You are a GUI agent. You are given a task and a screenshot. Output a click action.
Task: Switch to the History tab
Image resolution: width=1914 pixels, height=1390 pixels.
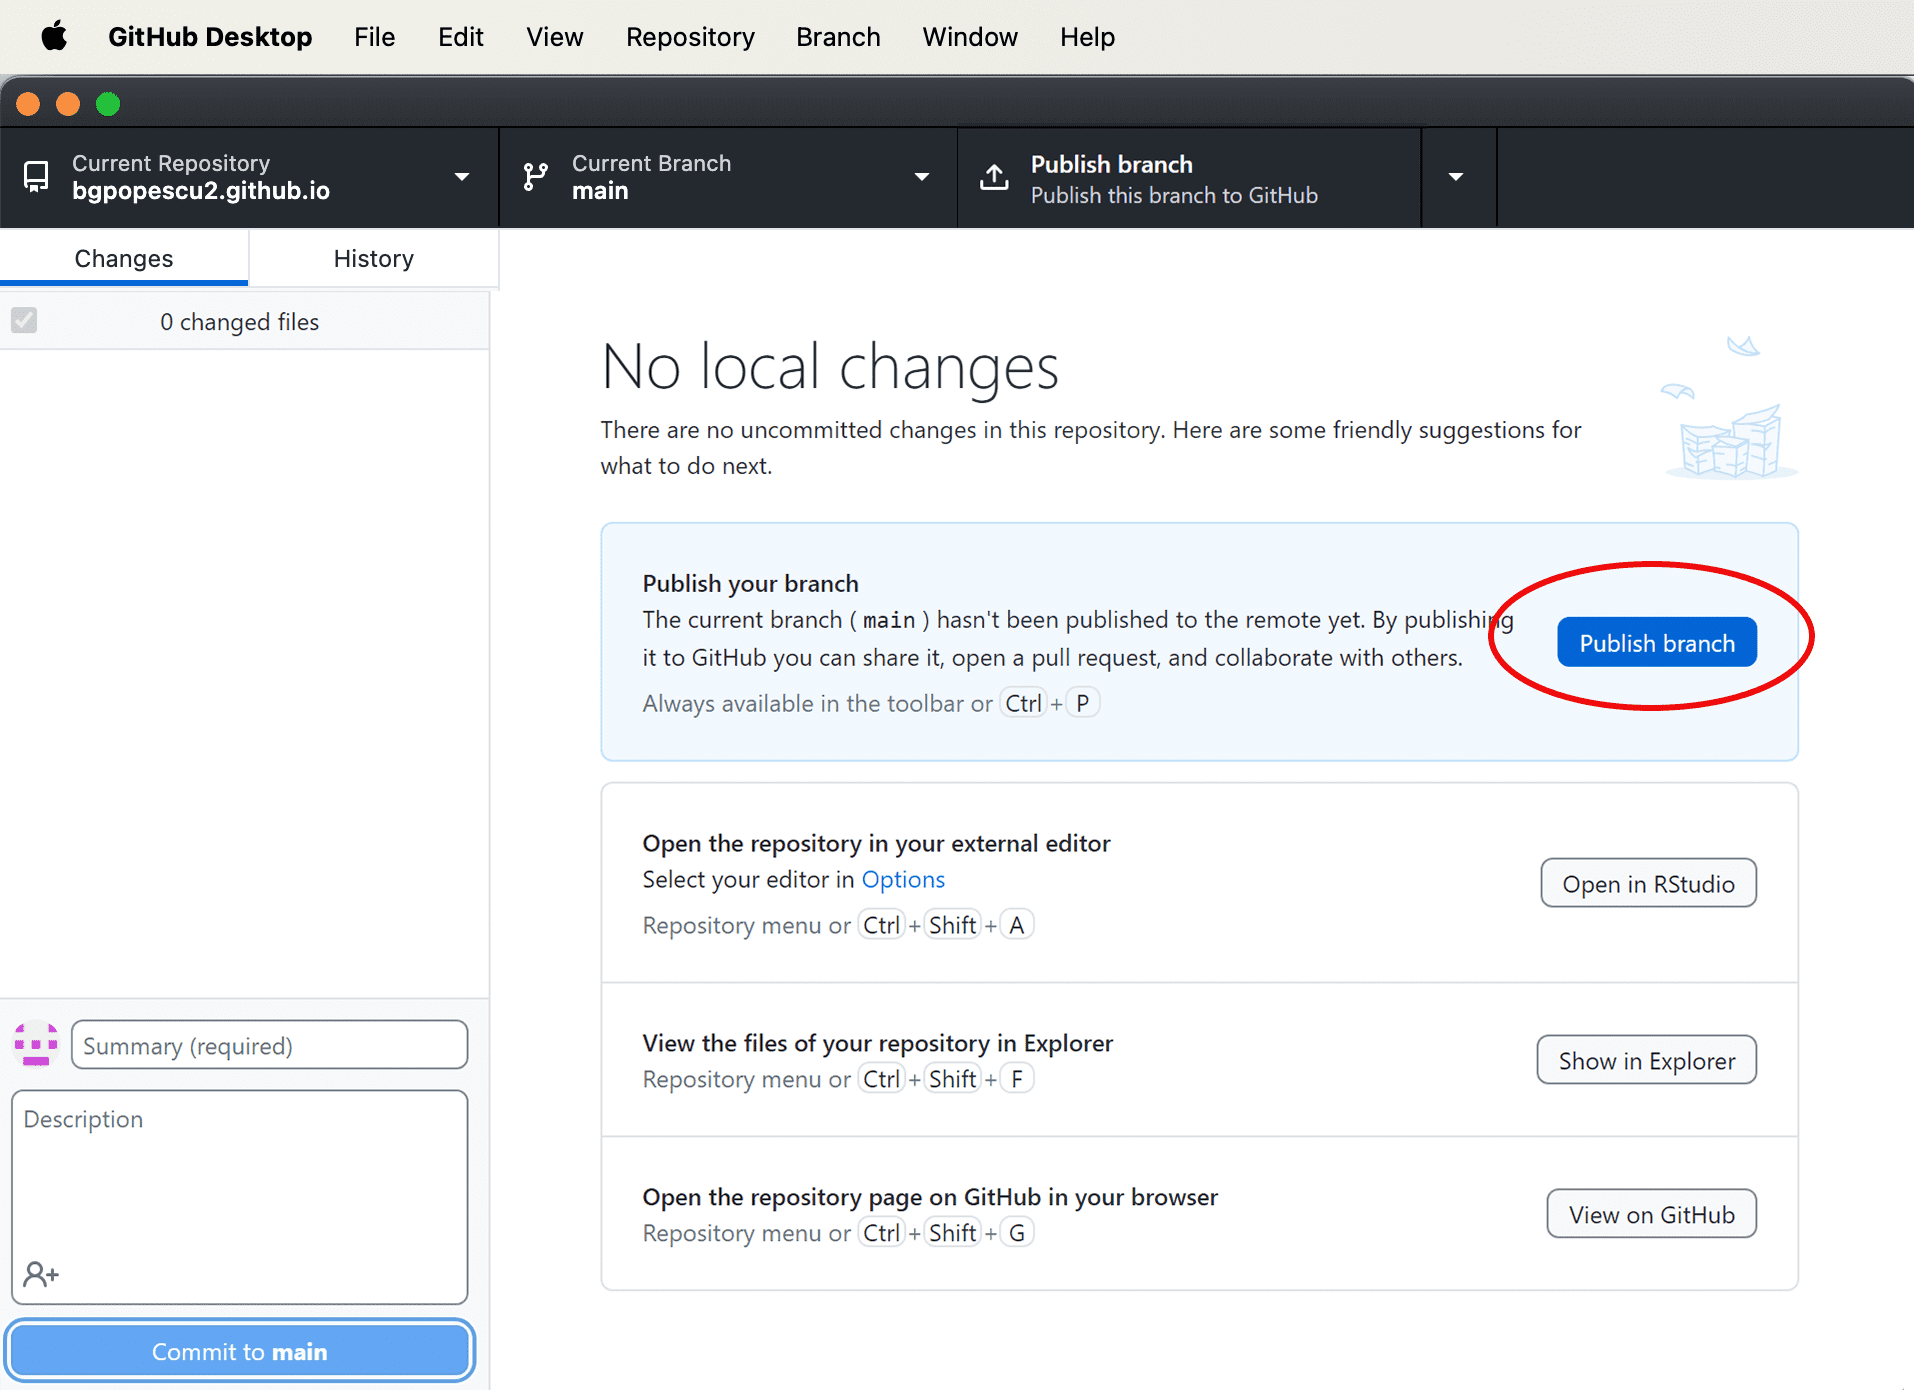click(x=373, y=258)
